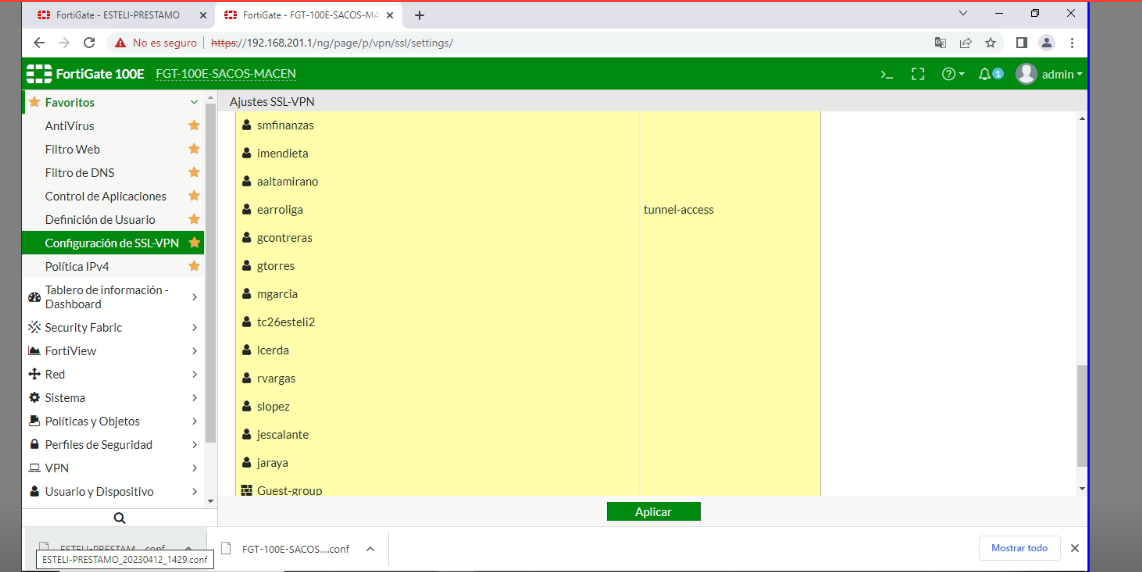This screenshot has height=572, width=1142.
Task: Toggle favorite star for AntiVirus
Action: coord(194,126)
